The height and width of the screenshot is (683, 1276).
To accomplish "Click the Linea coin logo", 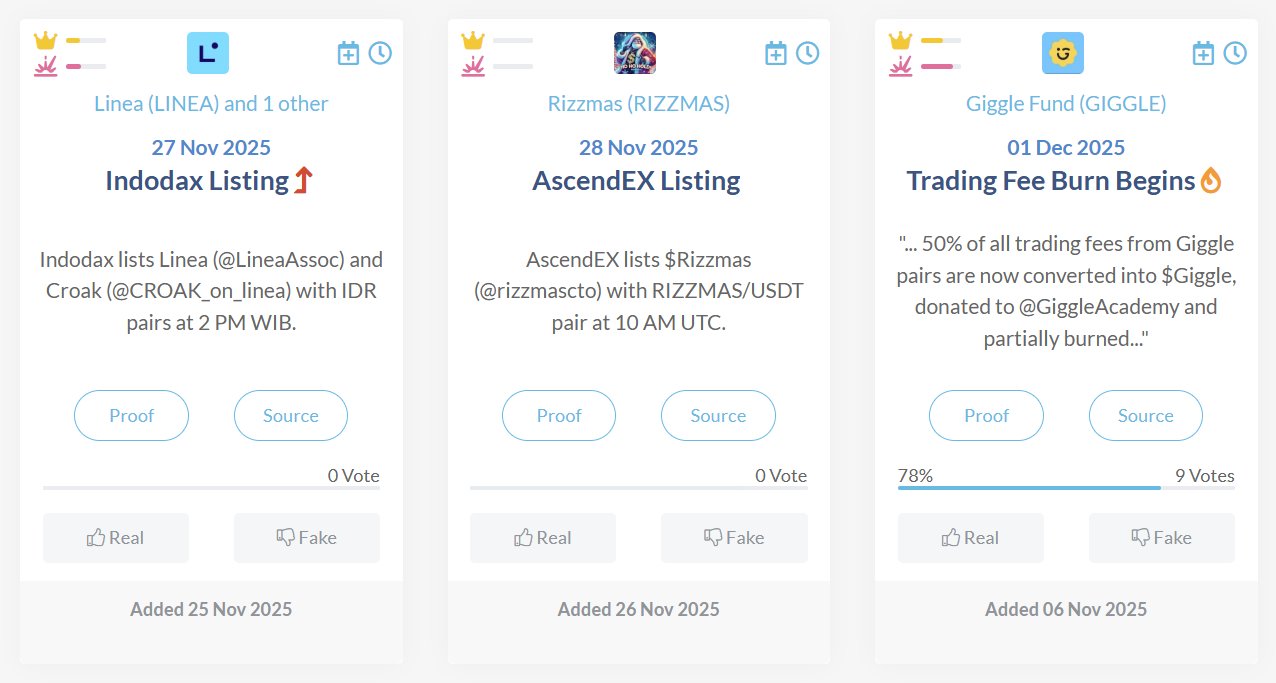I will pos(208,53).
